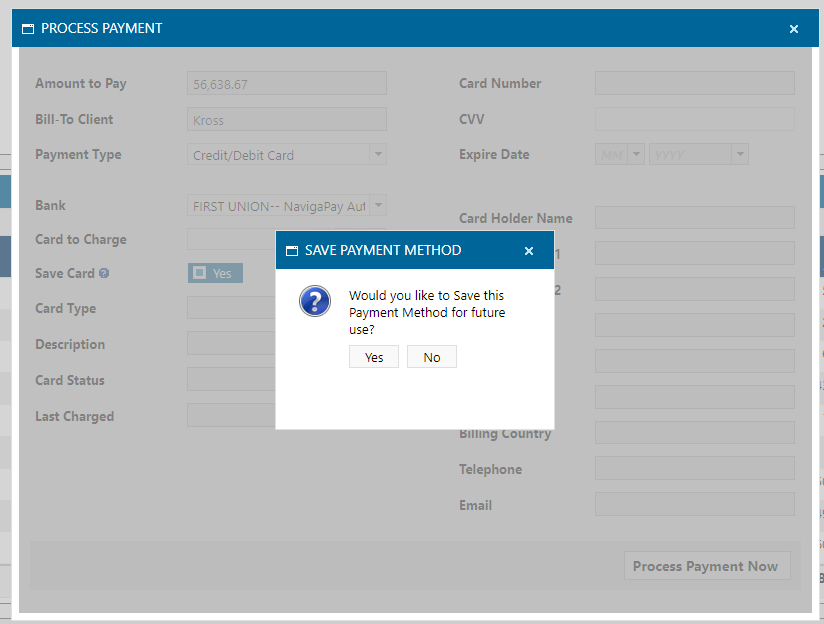Viewport: 824px width, 624px height.
Task: Click Yes to save payment method
Action: pos(374,357)
